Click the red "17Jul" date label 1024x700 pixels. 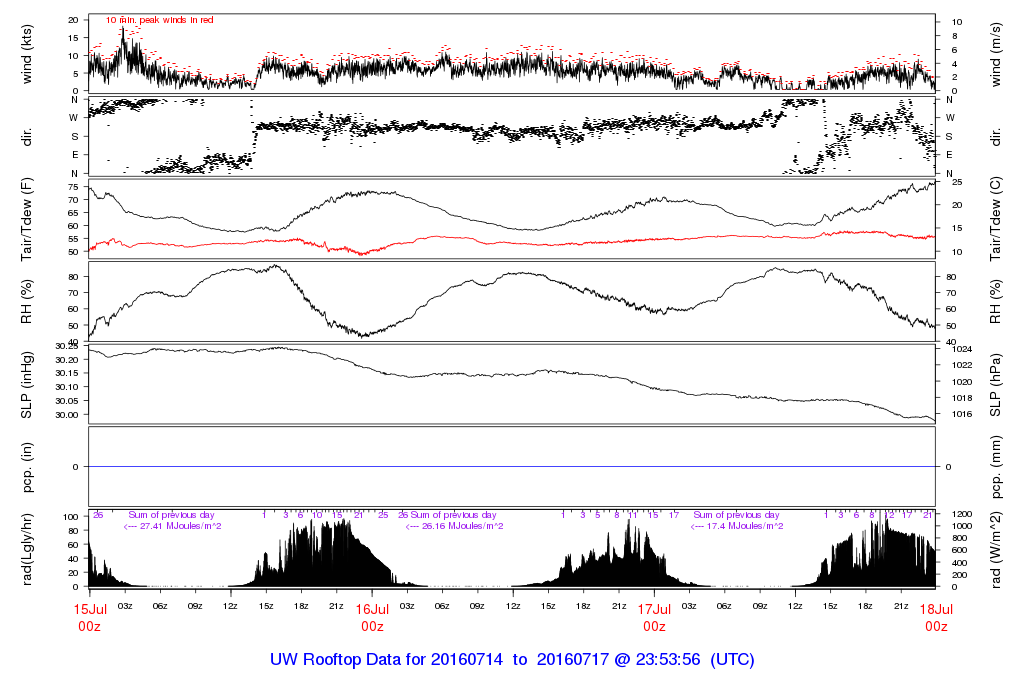(x=654, y=609)
